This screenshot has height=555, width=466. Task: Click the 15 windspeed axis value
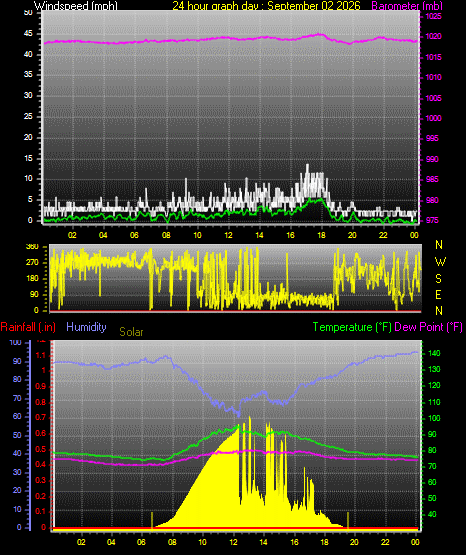(28, 158)
